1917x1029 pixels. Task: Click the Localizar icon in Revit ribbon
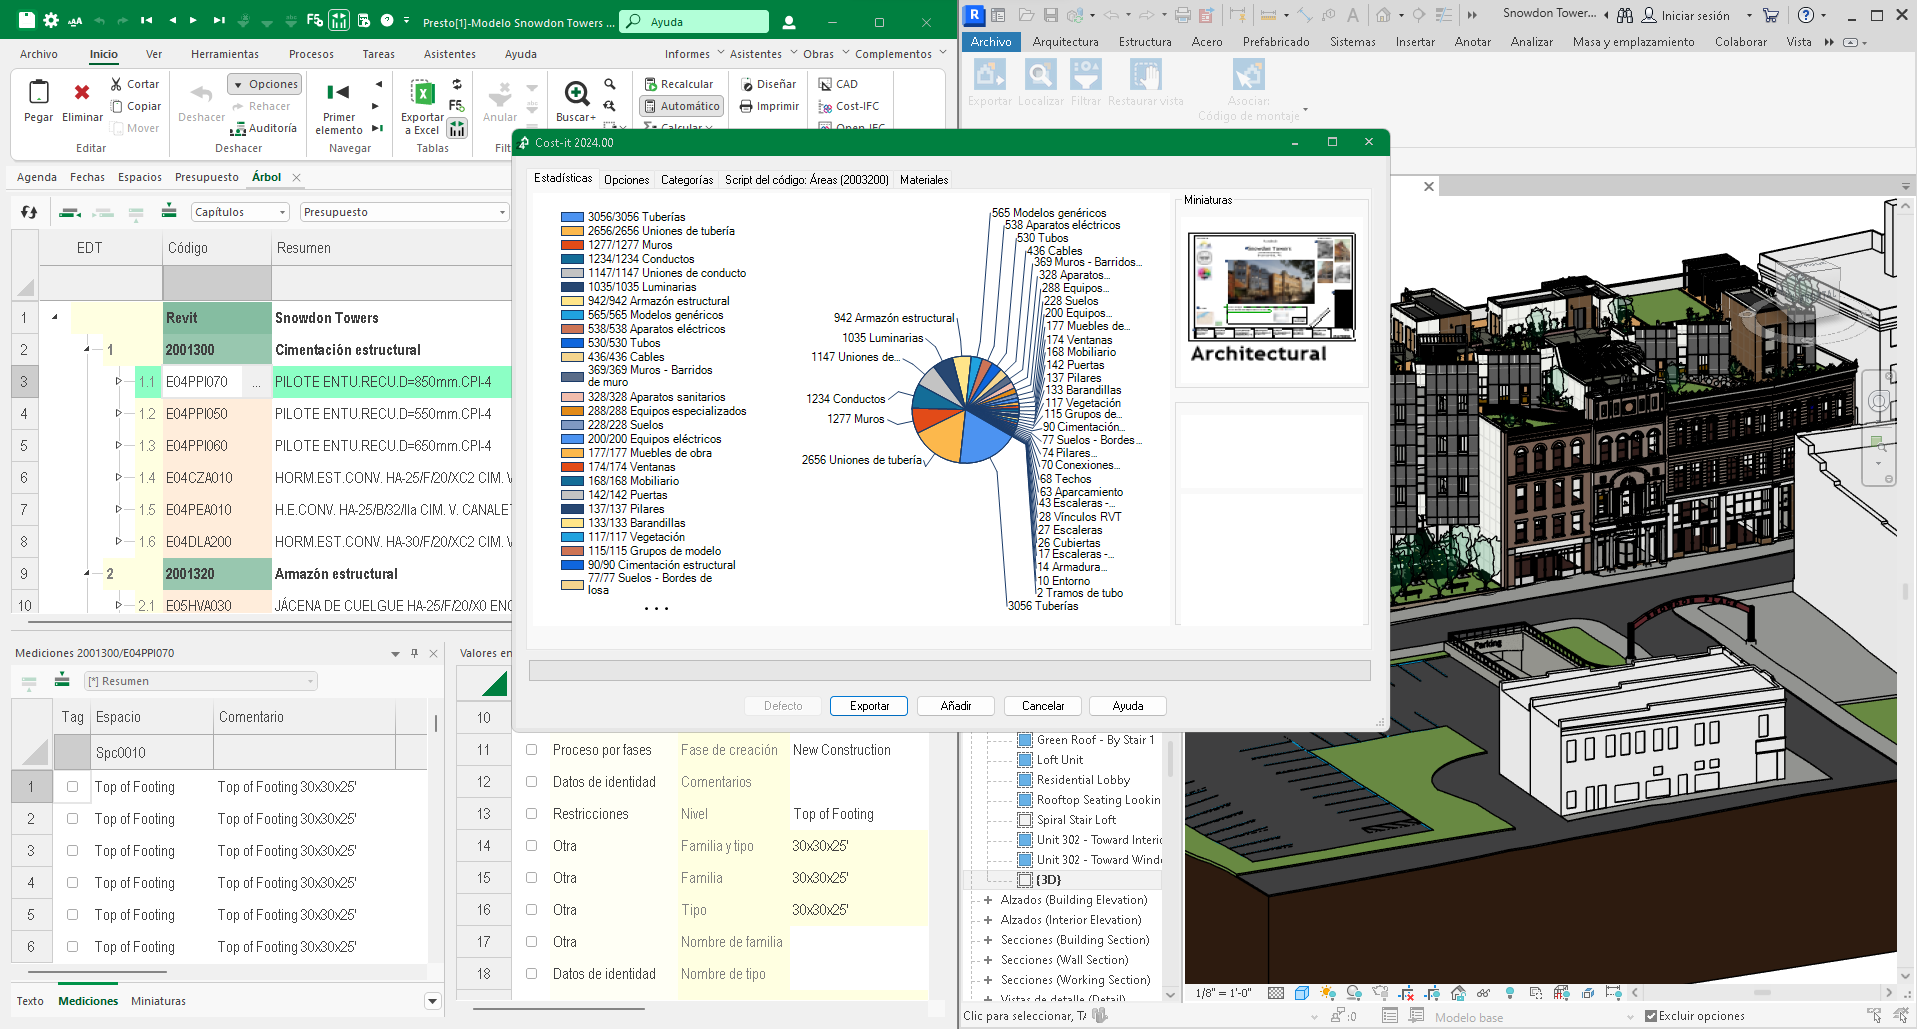coord(1040,75)
